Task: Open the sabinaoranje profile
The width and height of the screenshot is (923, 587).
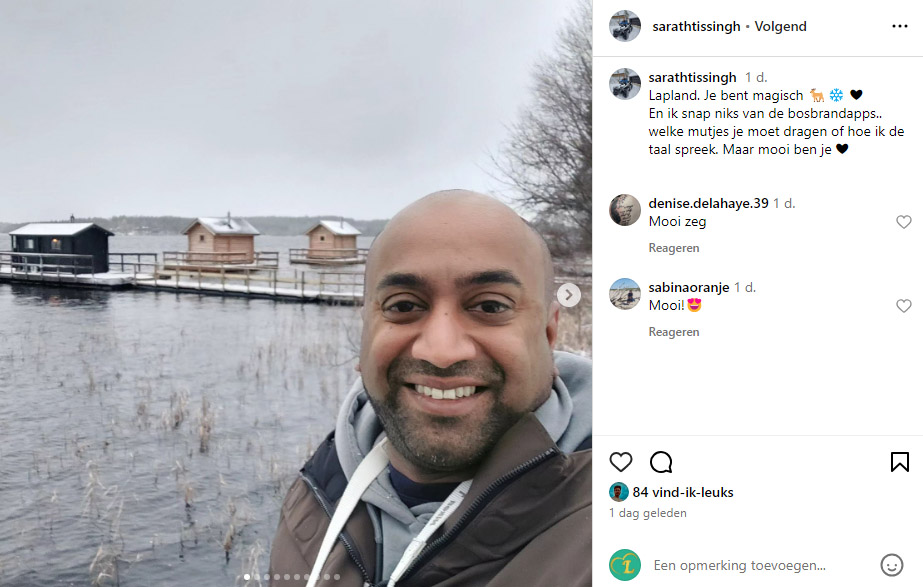Action: click(689, 287)
